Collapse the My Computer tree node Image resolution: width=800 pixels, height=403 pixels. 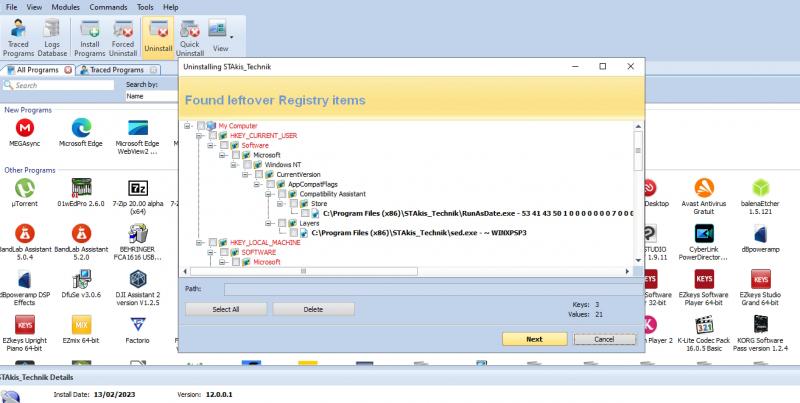point(187,125)
